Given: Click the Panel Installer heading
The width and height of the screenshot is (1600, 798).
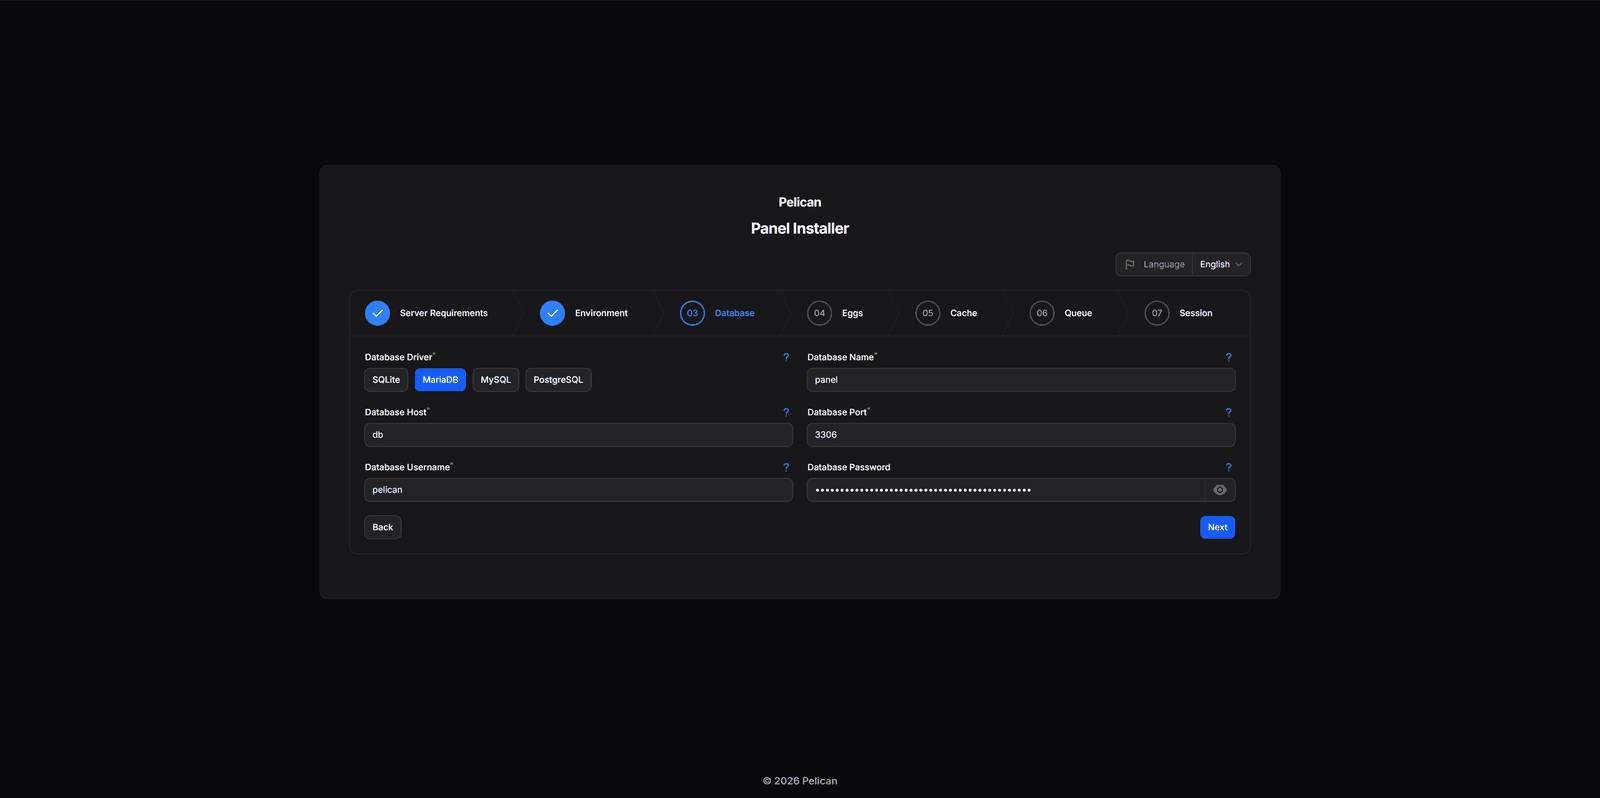Looking at the screenshot, I should click(800, 228).
